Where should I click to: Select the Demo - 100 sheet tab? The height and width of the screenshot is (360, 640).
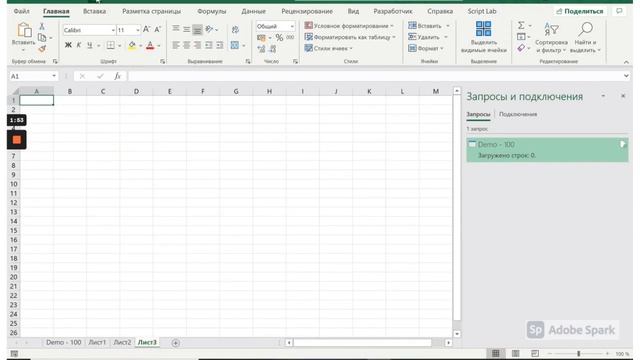point(63,342)
